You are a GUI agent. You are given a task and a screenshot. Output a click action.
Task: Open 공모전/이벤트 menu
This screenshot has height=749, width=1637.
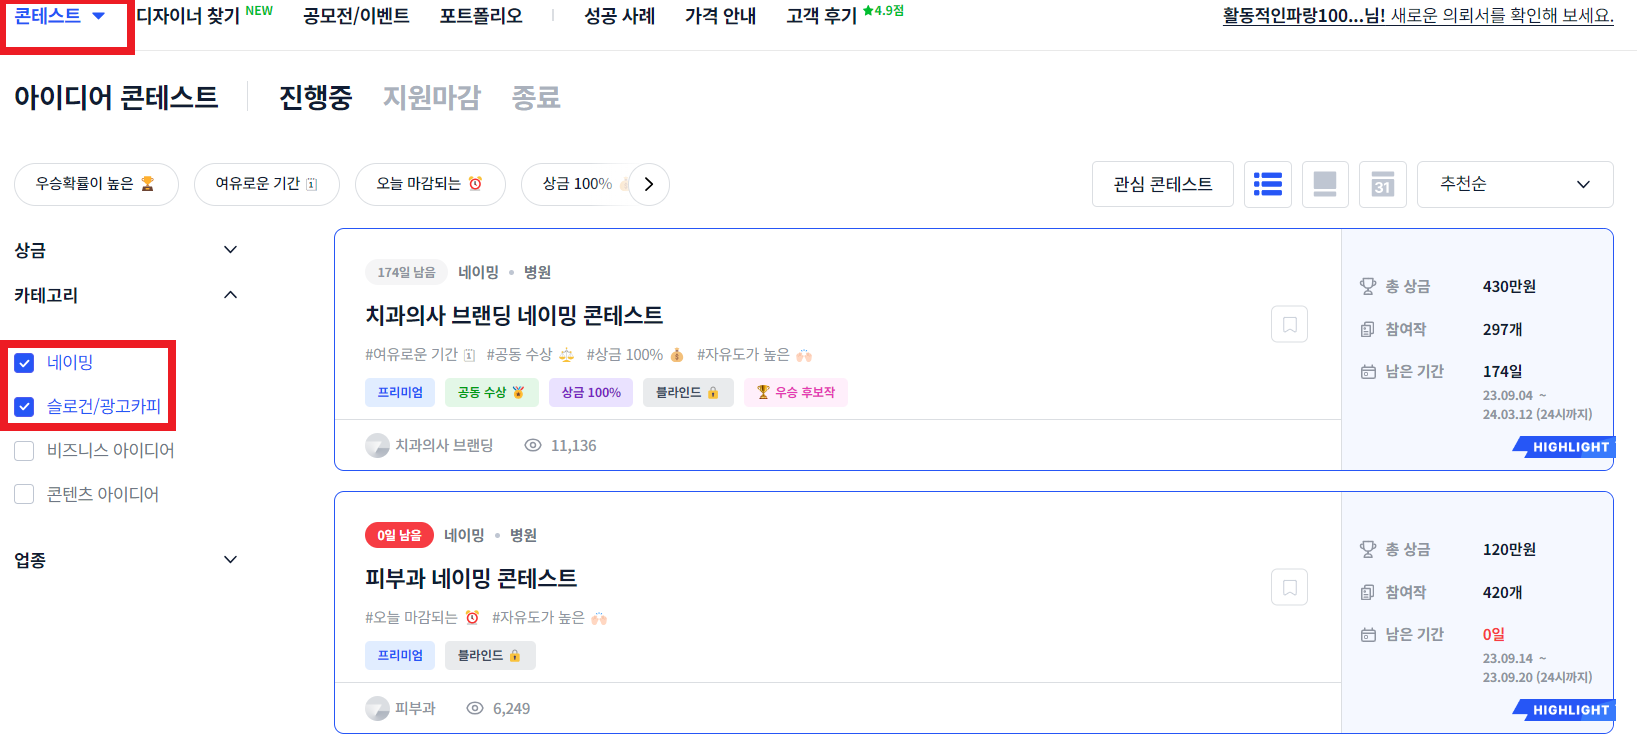click(x=356, y=16)
